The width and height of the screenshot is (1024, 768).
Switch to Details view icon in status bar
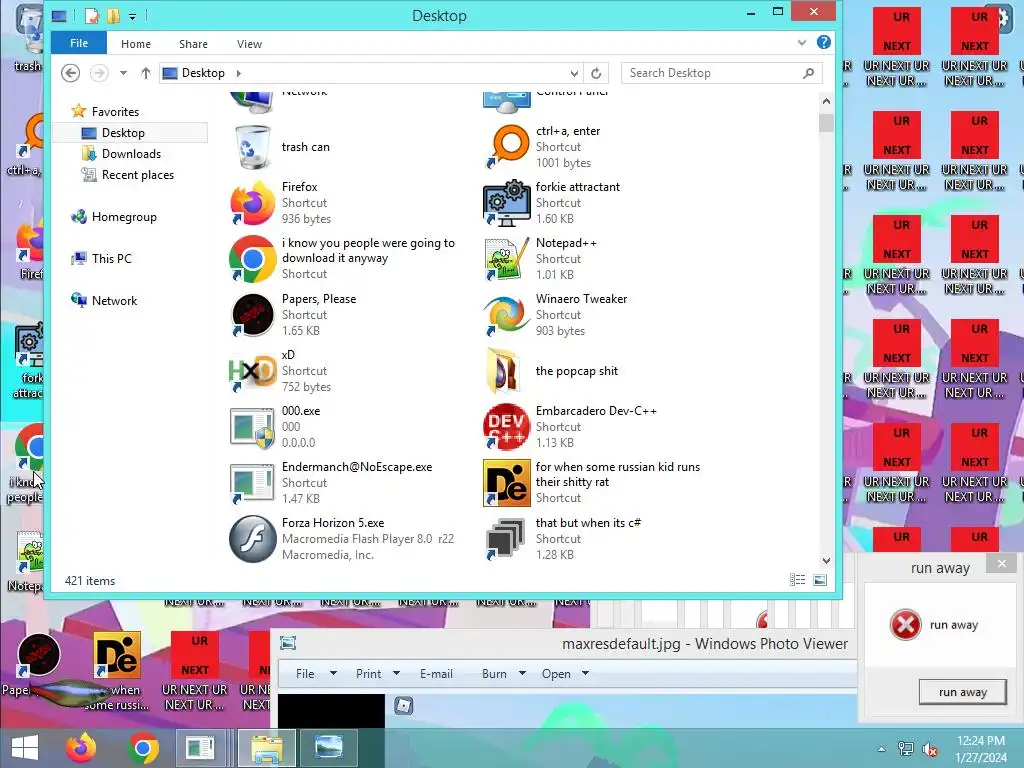(x=797, y=580)
